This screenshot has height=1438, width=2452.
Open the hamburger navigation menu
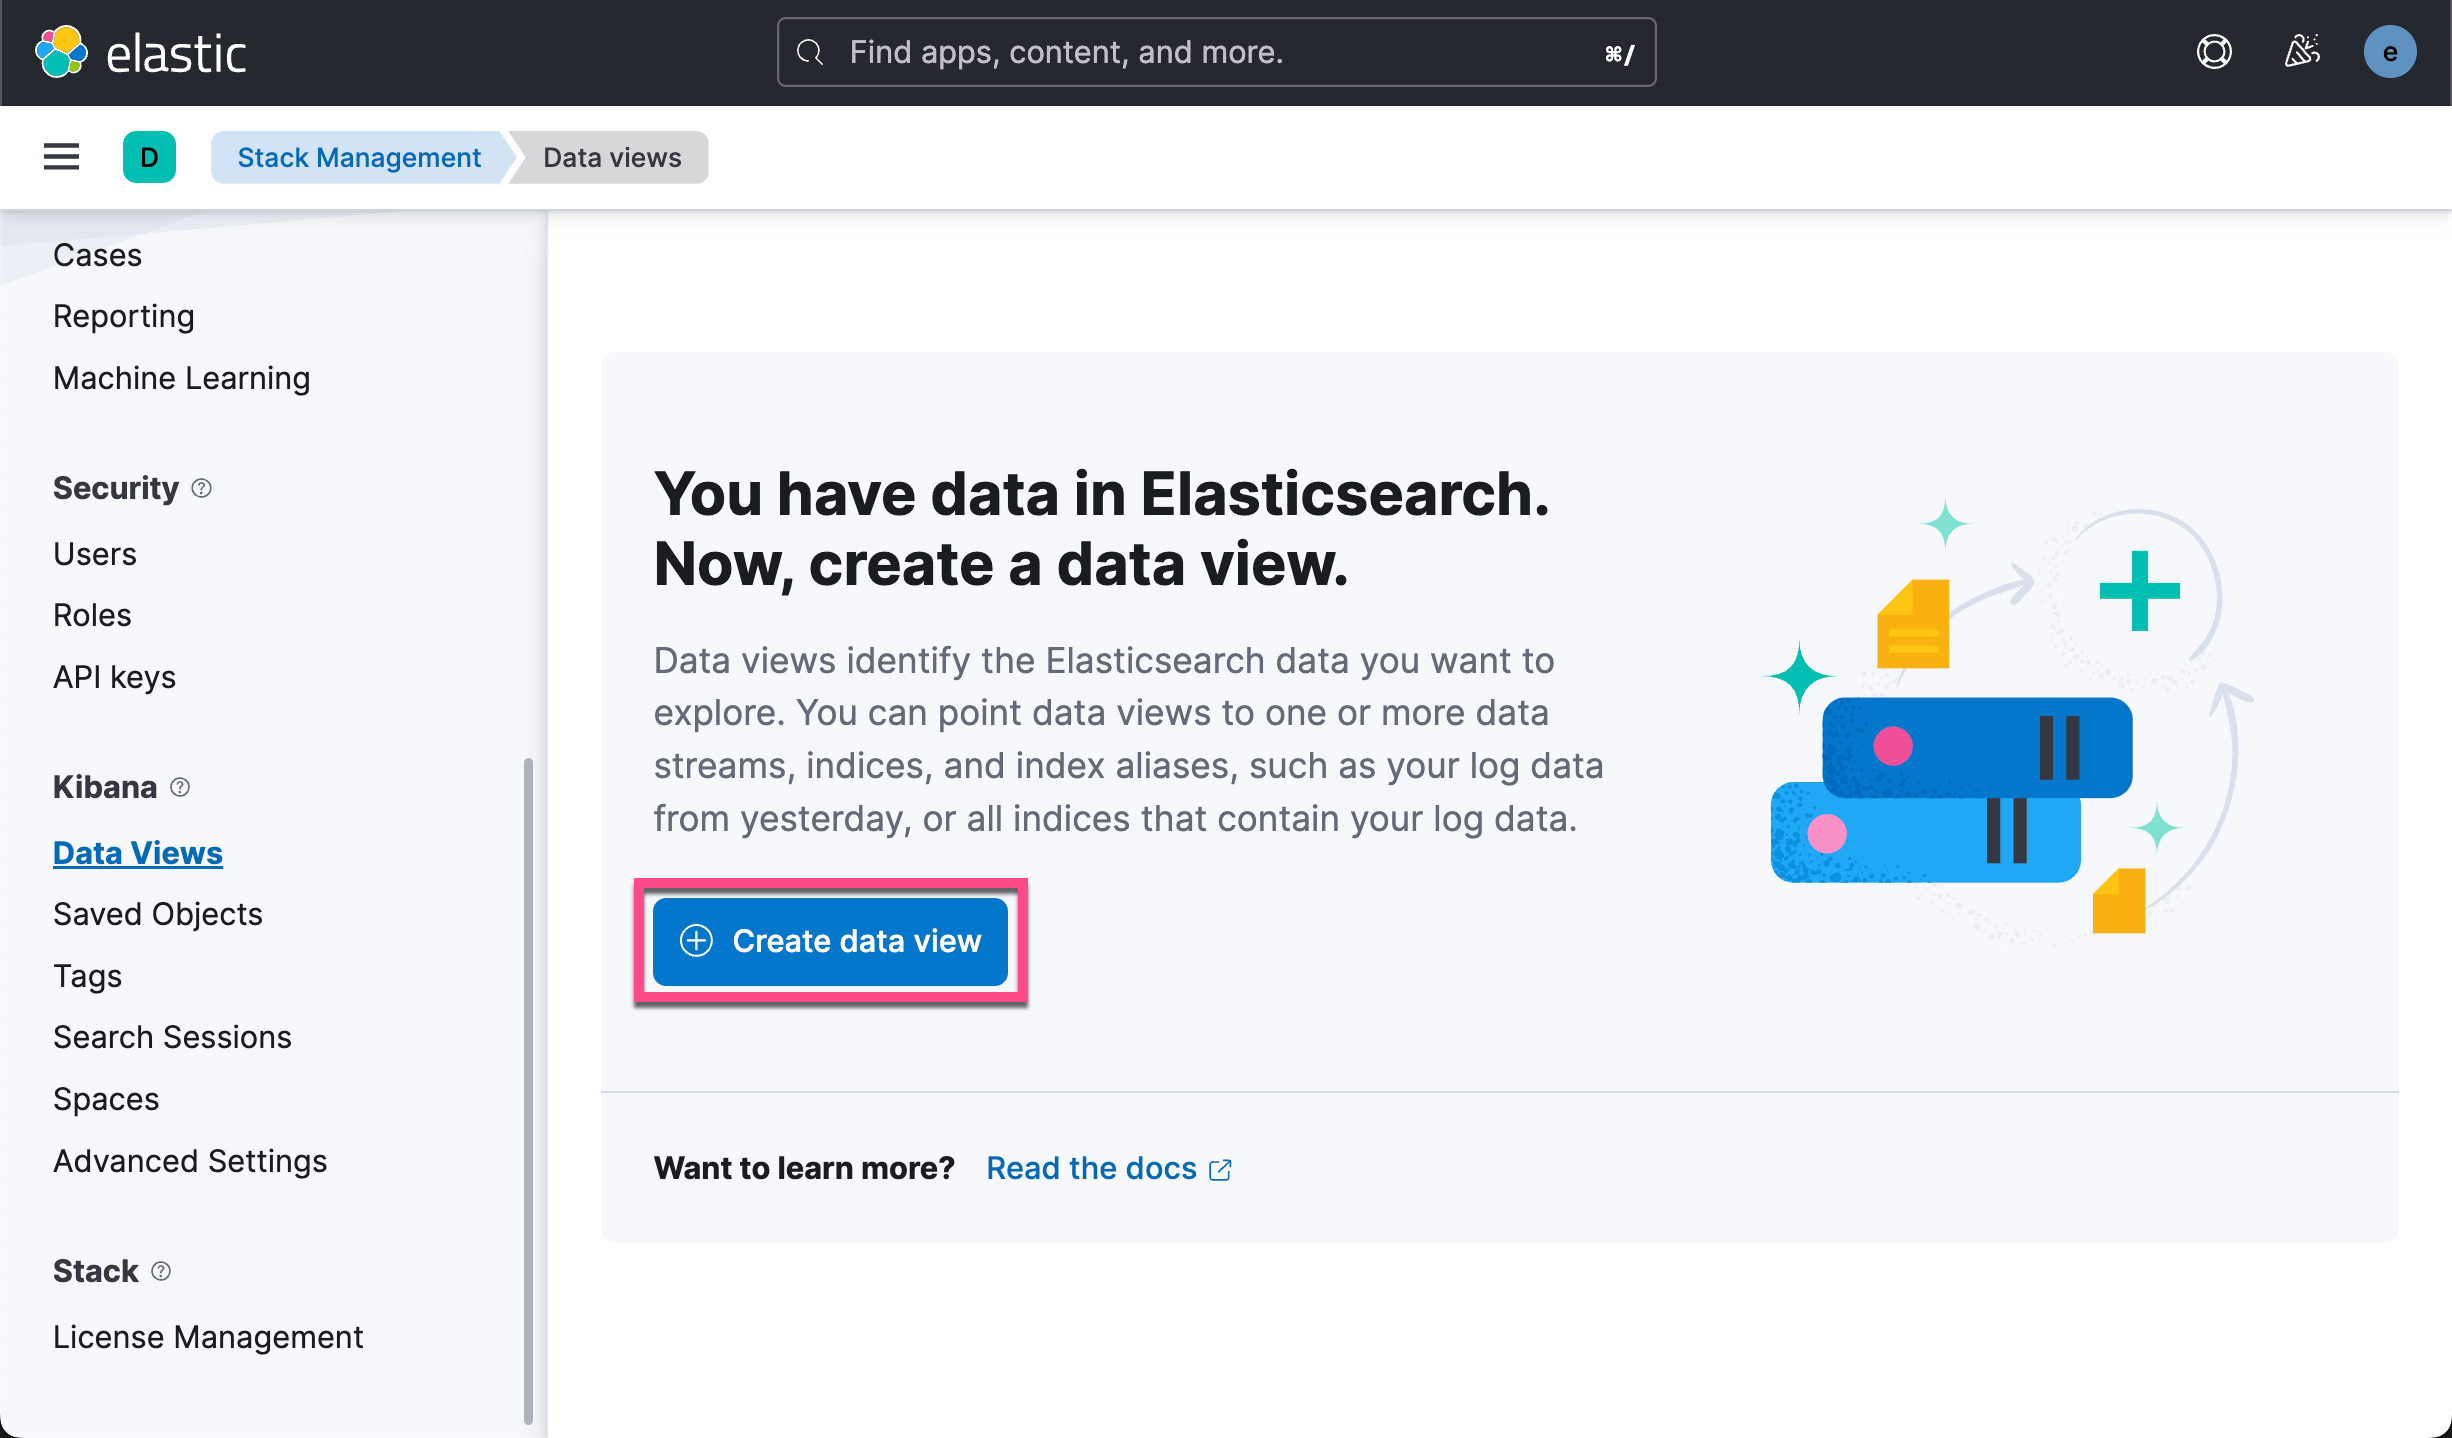(61, 157)
